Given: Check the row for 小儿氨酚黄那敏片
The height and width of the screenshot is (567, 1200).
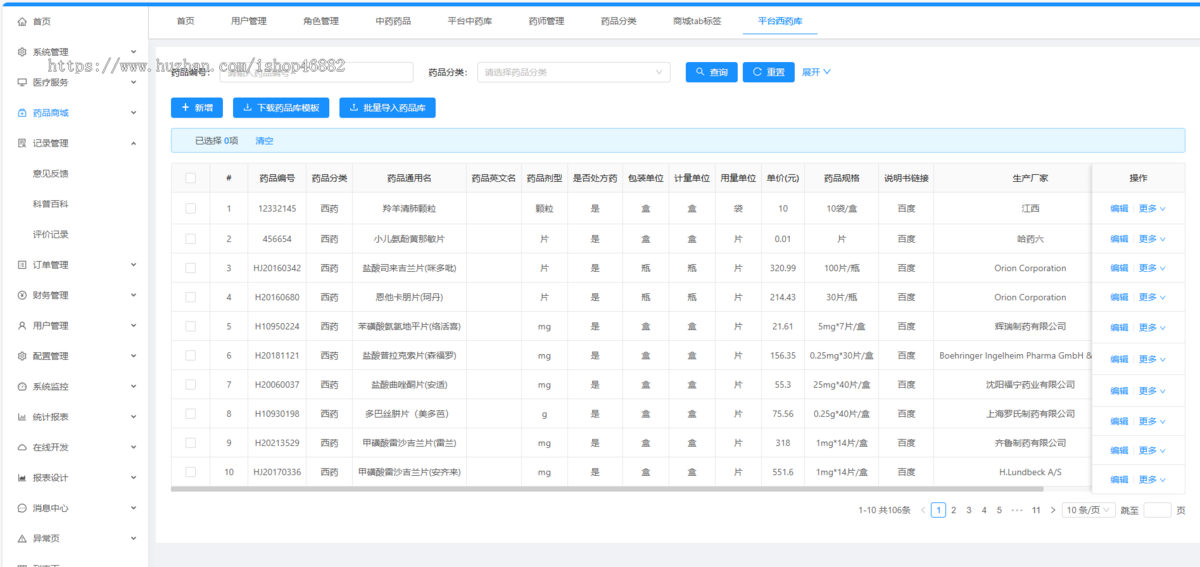Looking at the screenshot, I should [190, 239].
